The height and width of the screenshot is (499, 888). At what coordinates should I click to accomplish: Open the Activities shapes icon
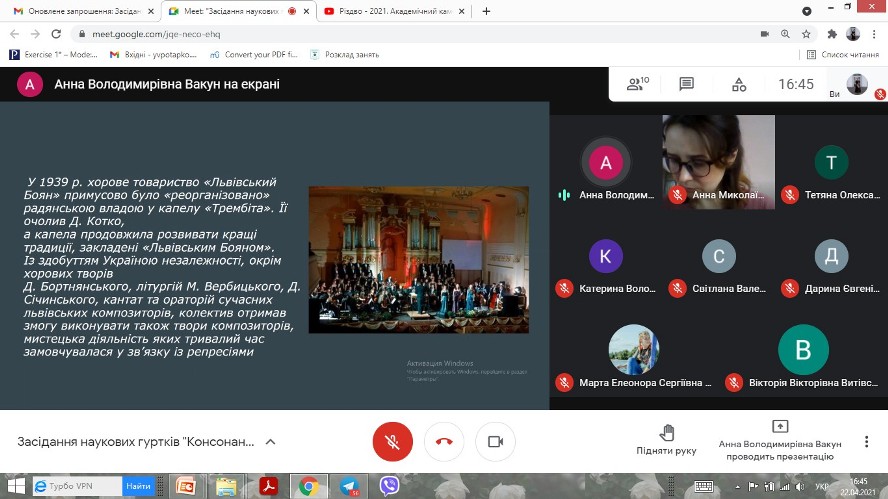click(739, 84)
